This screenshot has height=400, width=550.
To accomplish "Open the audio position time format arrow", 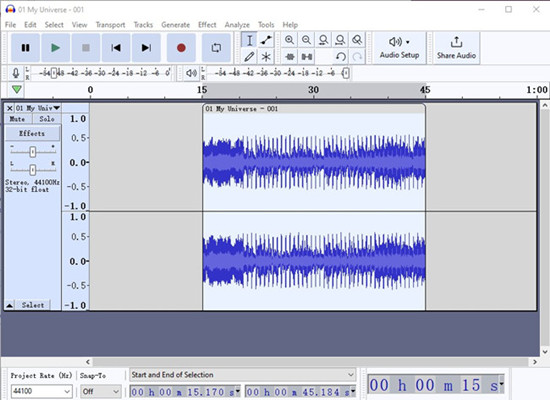I will [x=502, y=385].
